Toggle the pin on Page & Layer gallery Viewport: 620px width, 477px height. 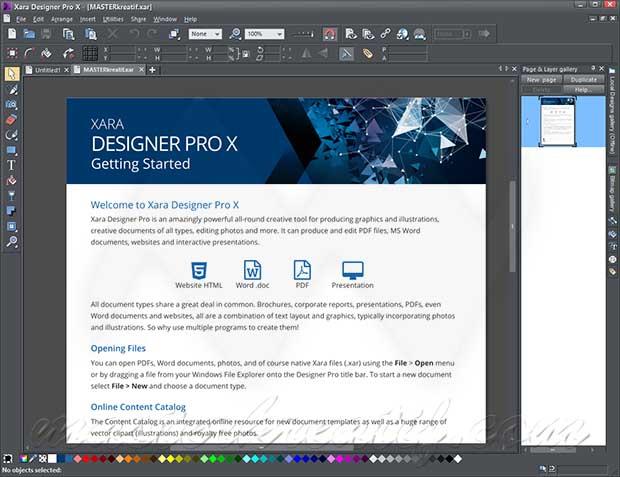(x=593, y=68)
